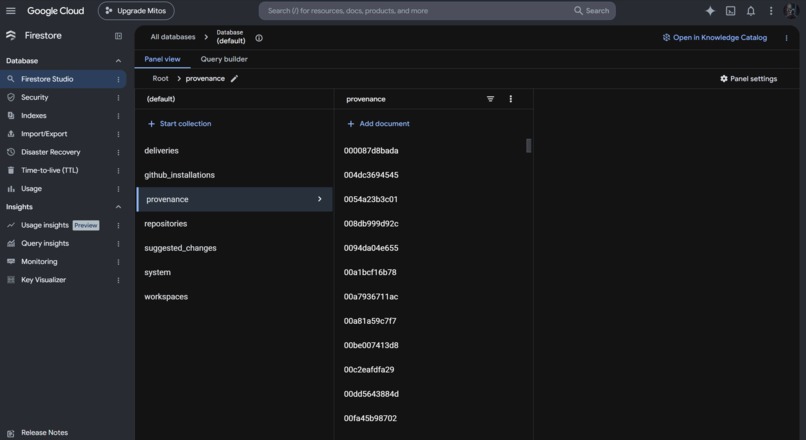Open Firestore Studio item options menu

click(118, 79)
